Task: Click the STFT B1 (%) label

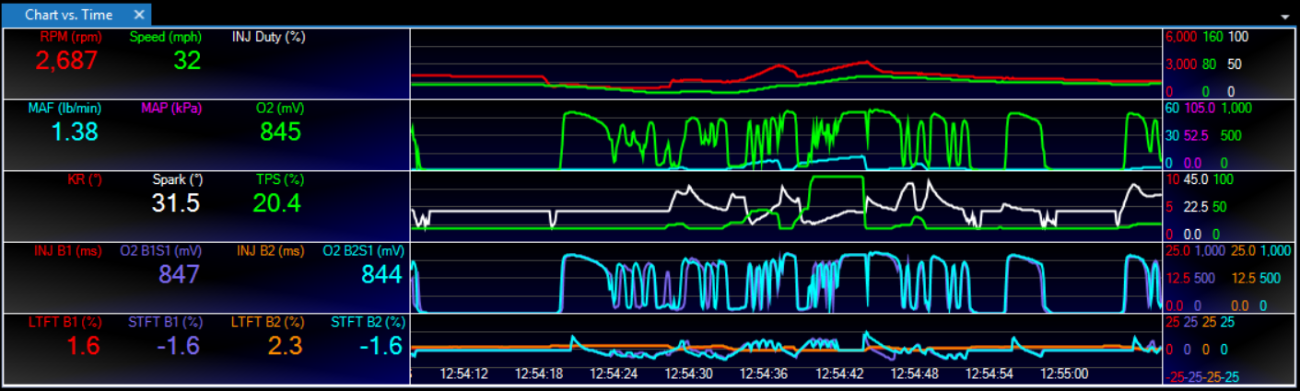Action: (166, 322)
